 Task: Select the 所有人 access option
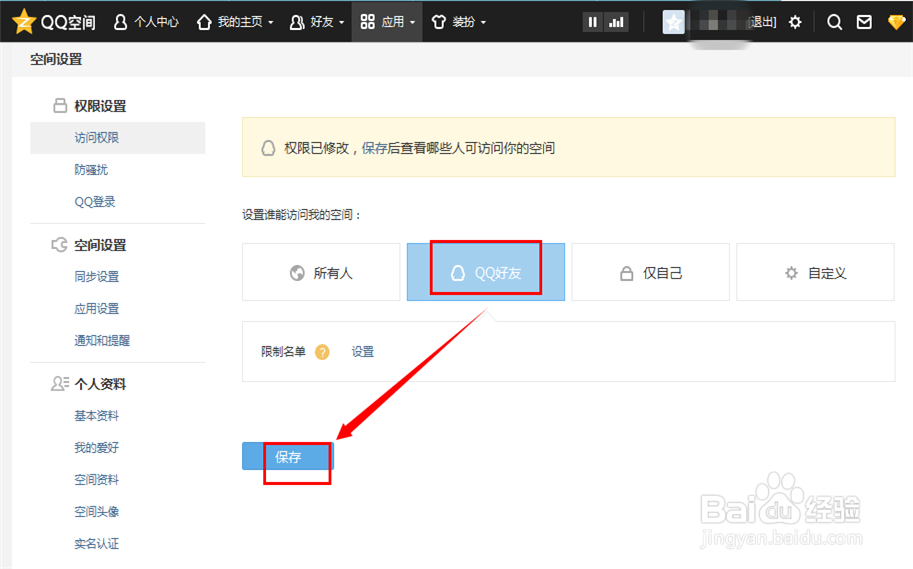click(x=321, y=273)
